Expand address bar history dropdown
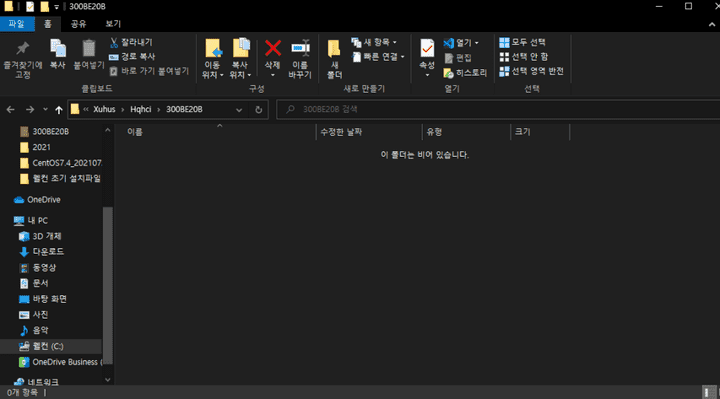This screenshot has width=720, height=399. point(239,110)
